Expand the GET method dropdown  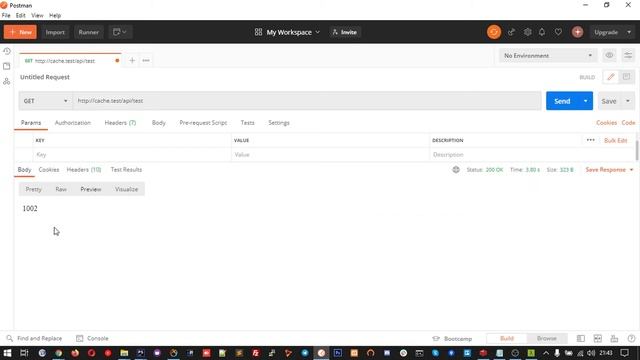pyautogui.click(x=45, y=101)
